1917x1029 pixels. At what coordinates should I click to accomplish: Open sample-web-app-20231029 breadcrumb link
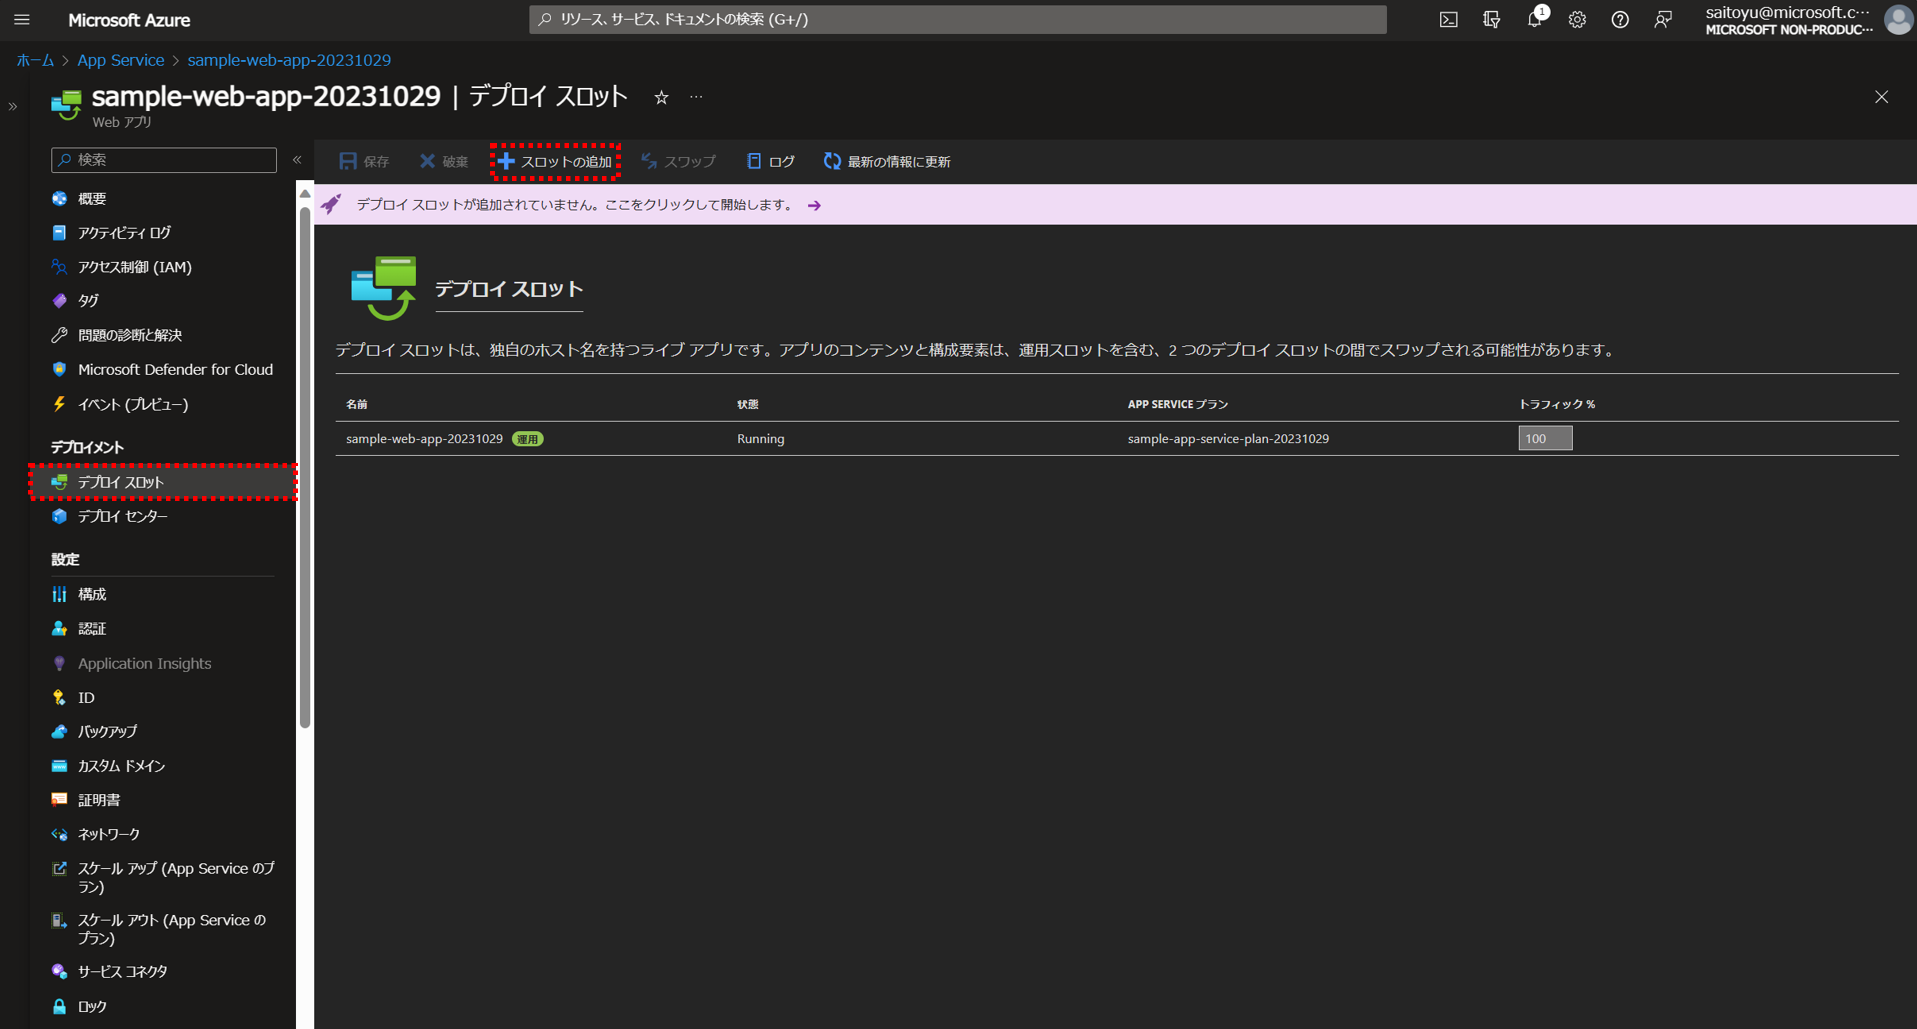click(x=289, y=60)
